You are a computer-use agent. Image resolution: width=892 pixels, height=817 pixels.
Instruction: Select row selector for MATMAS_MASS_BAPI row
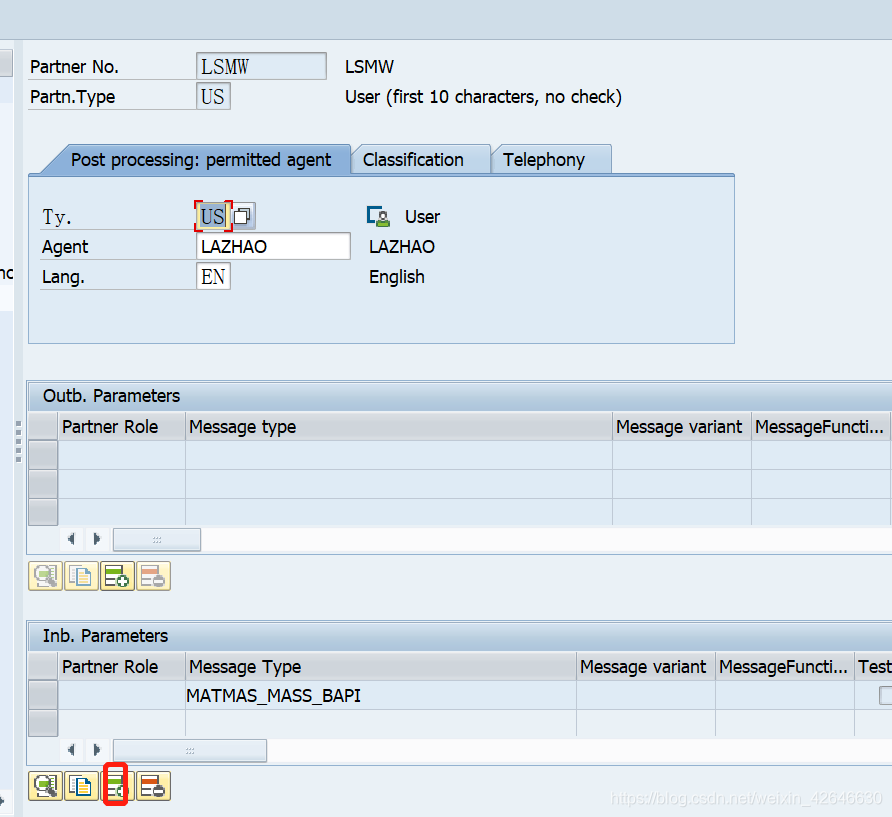[x=43, y=695]
